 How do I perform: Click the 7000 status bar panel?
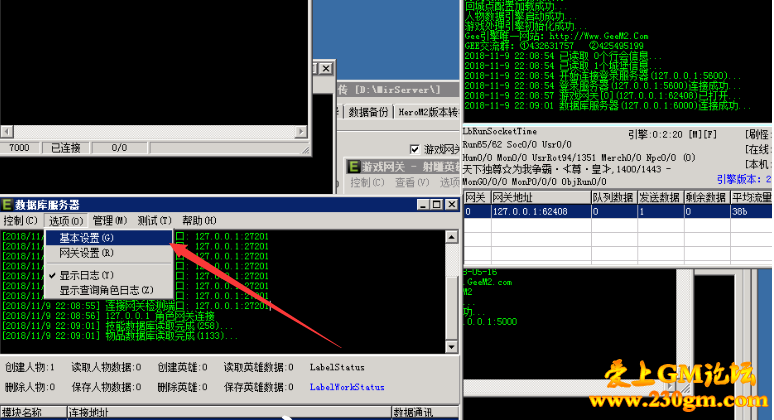(x=20, y=148)
